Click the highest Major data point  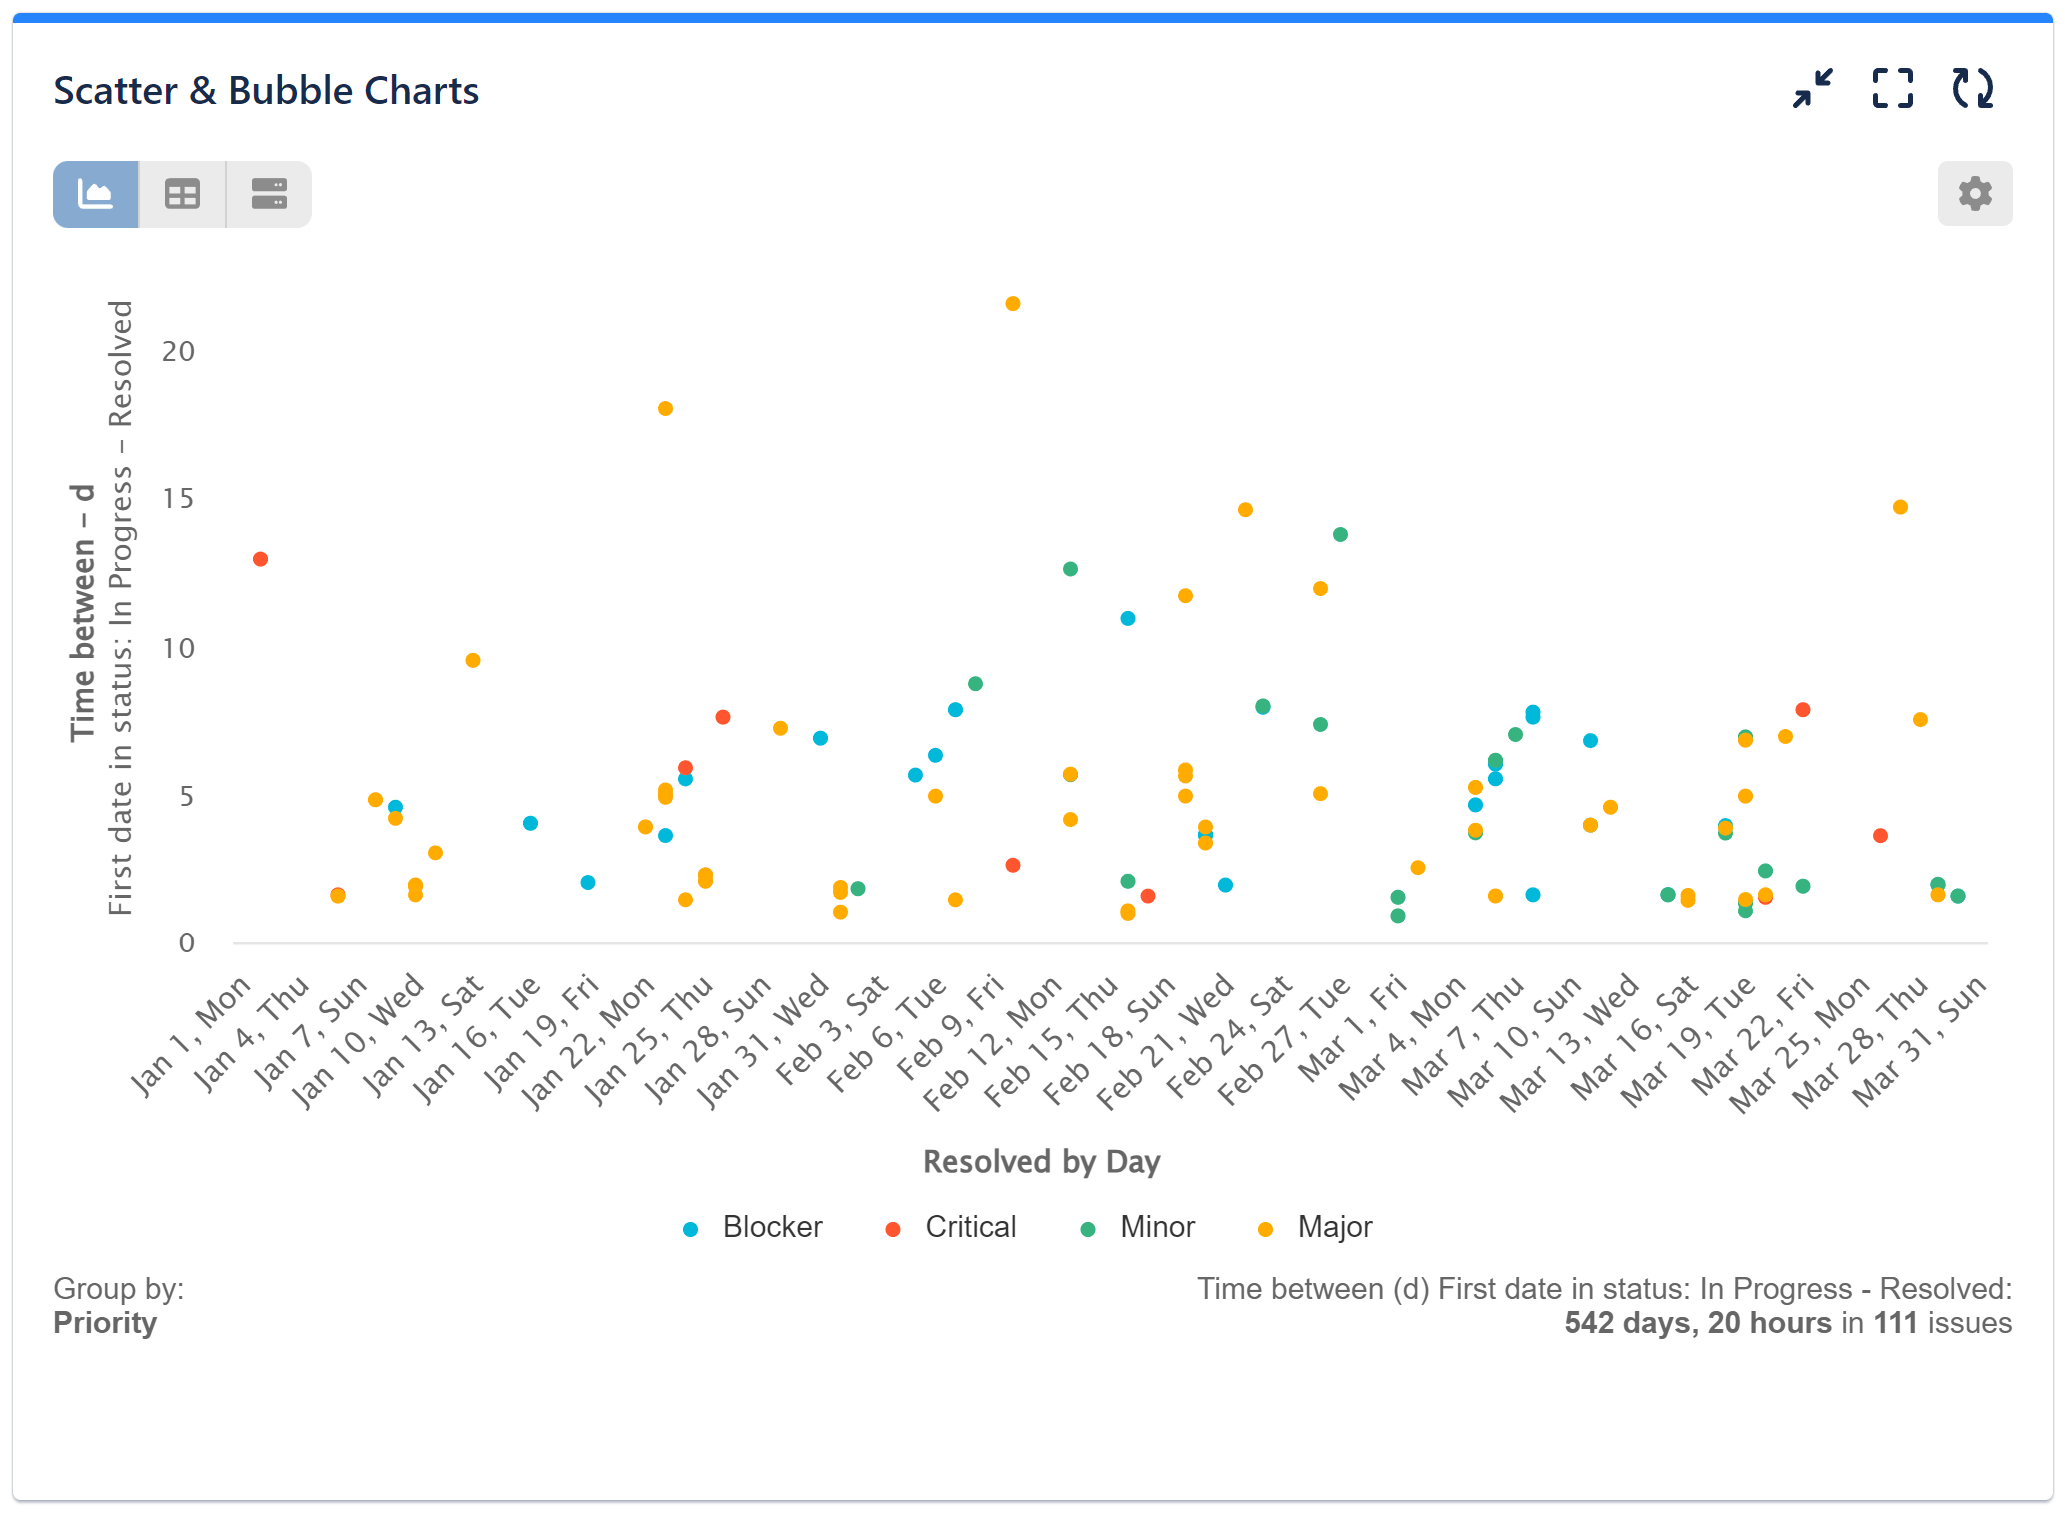1012,302
